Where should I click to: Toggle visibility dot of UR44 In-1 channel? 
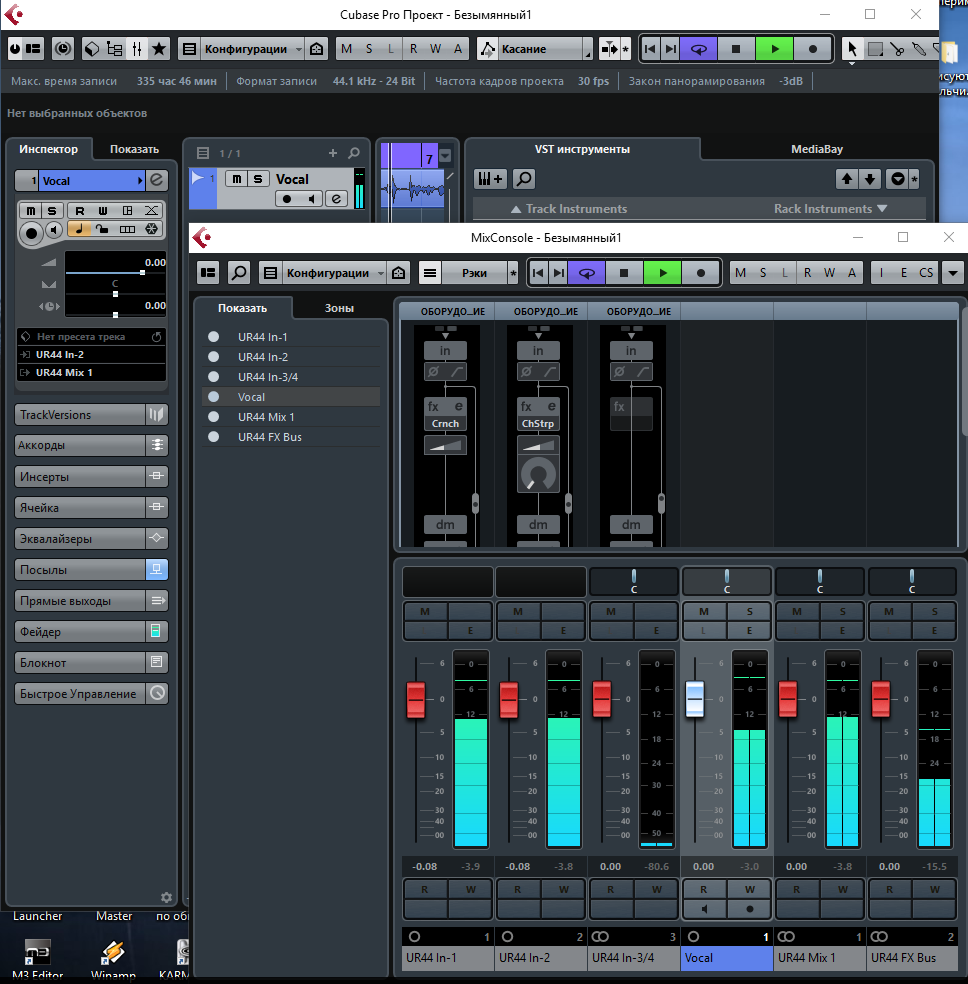point(213,337)
